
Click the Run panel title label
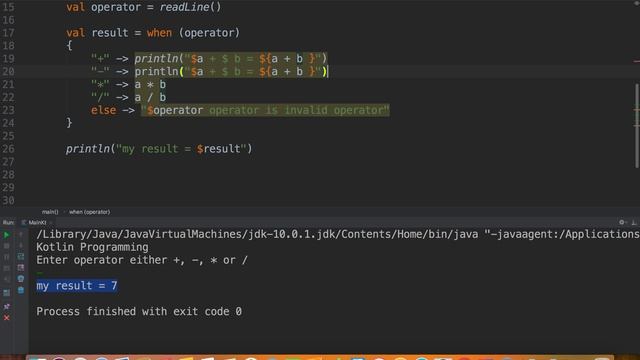pyautogui.click(x=8, y=222)
